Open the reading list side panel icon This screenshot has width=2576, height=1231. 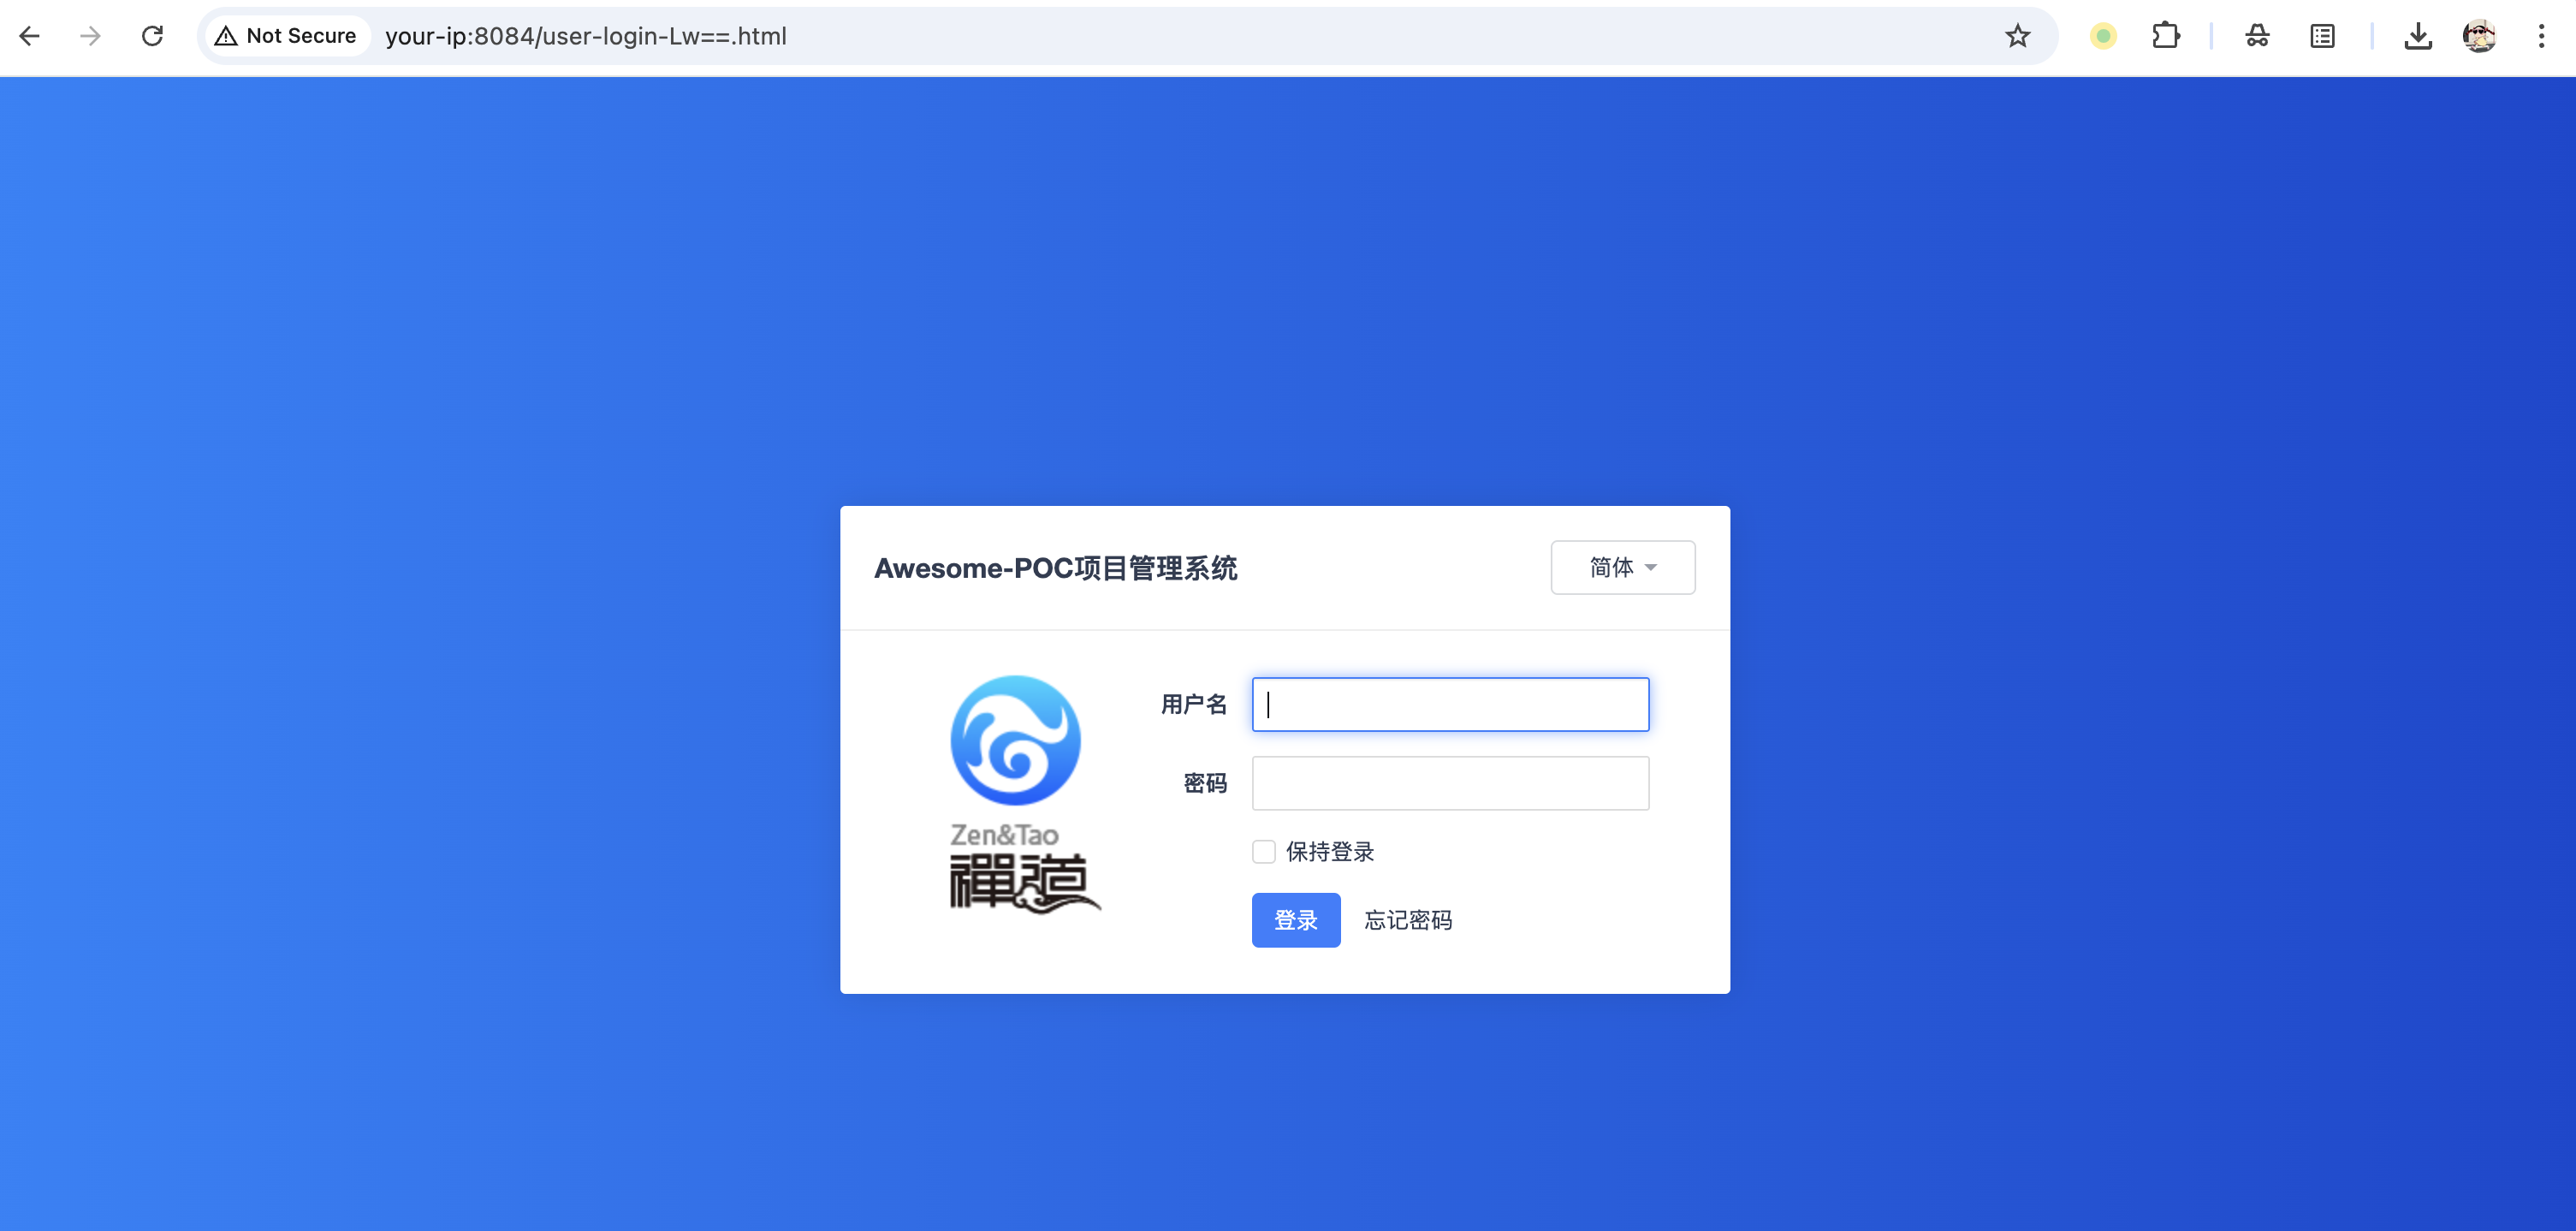[2322, 36]
